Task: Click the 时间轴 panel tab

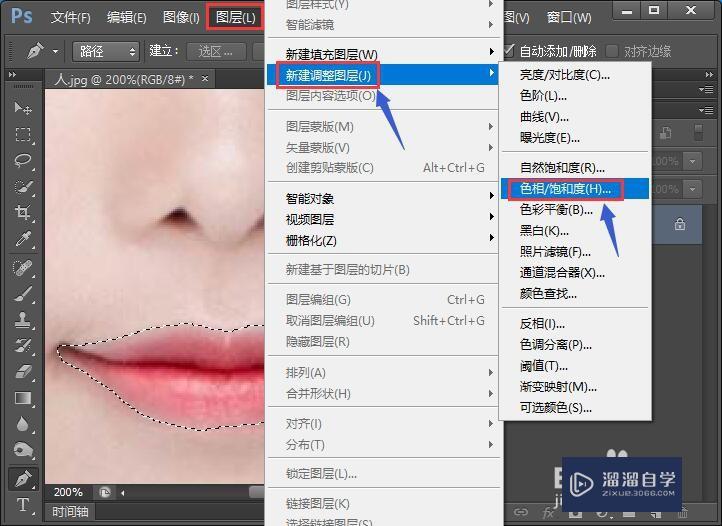Action: pos(70,512)
